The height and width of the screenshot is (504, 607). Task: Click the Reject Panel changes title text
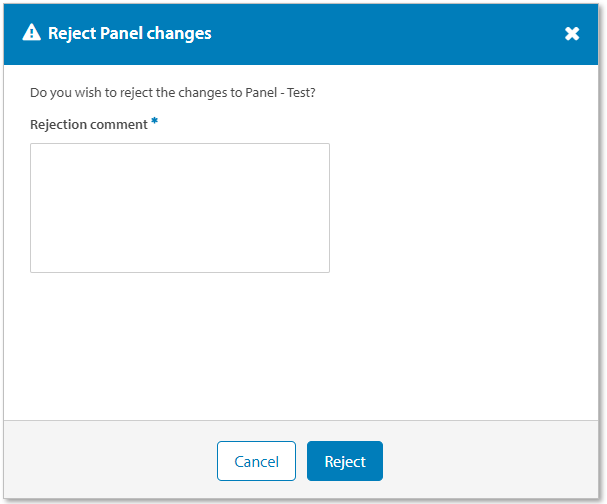[130, 33]
